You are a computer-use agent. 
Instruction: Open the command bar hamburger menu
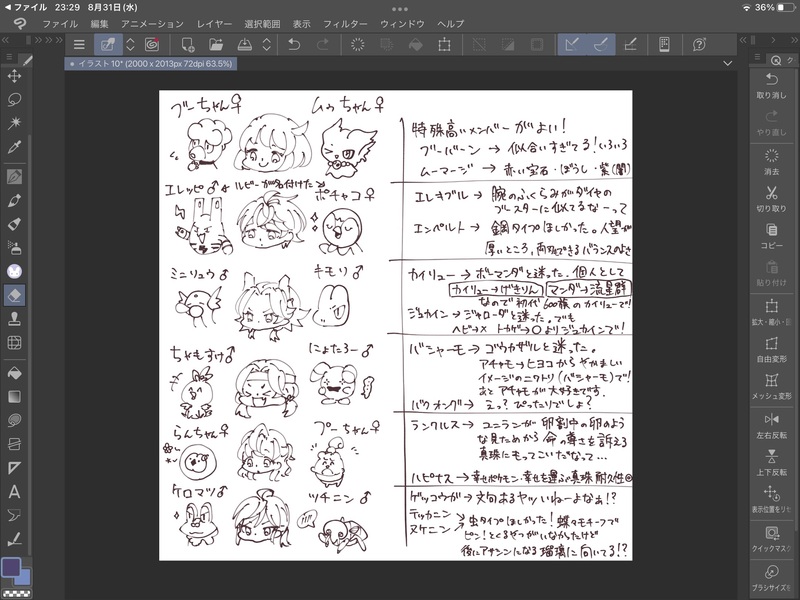coord(79,44)
